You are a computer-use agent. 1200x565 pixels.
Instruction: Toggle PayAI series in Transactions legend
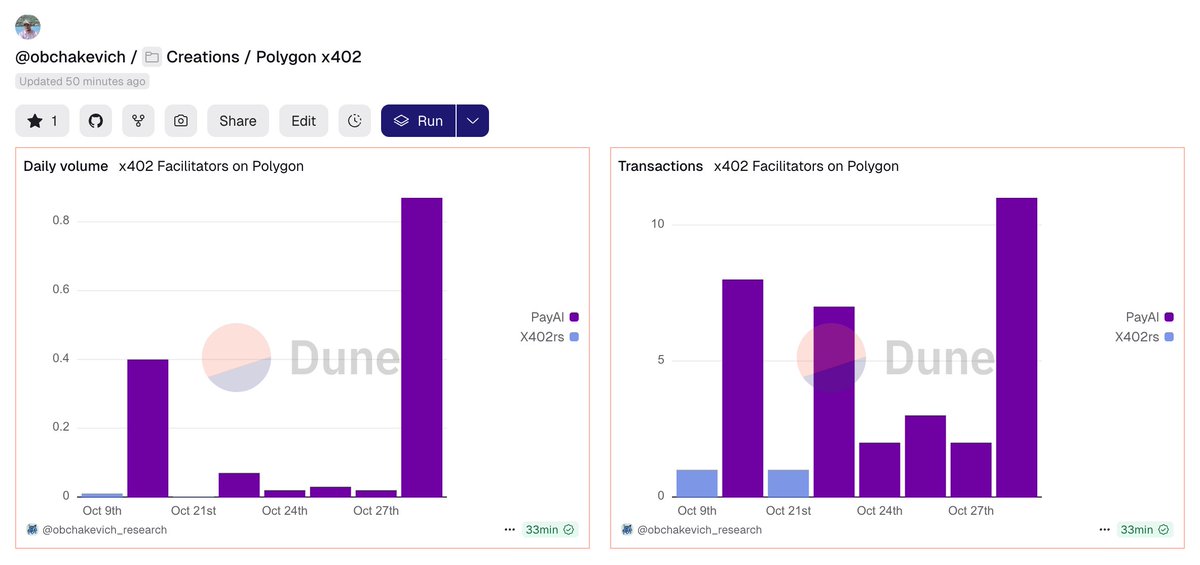(1146, 317)
